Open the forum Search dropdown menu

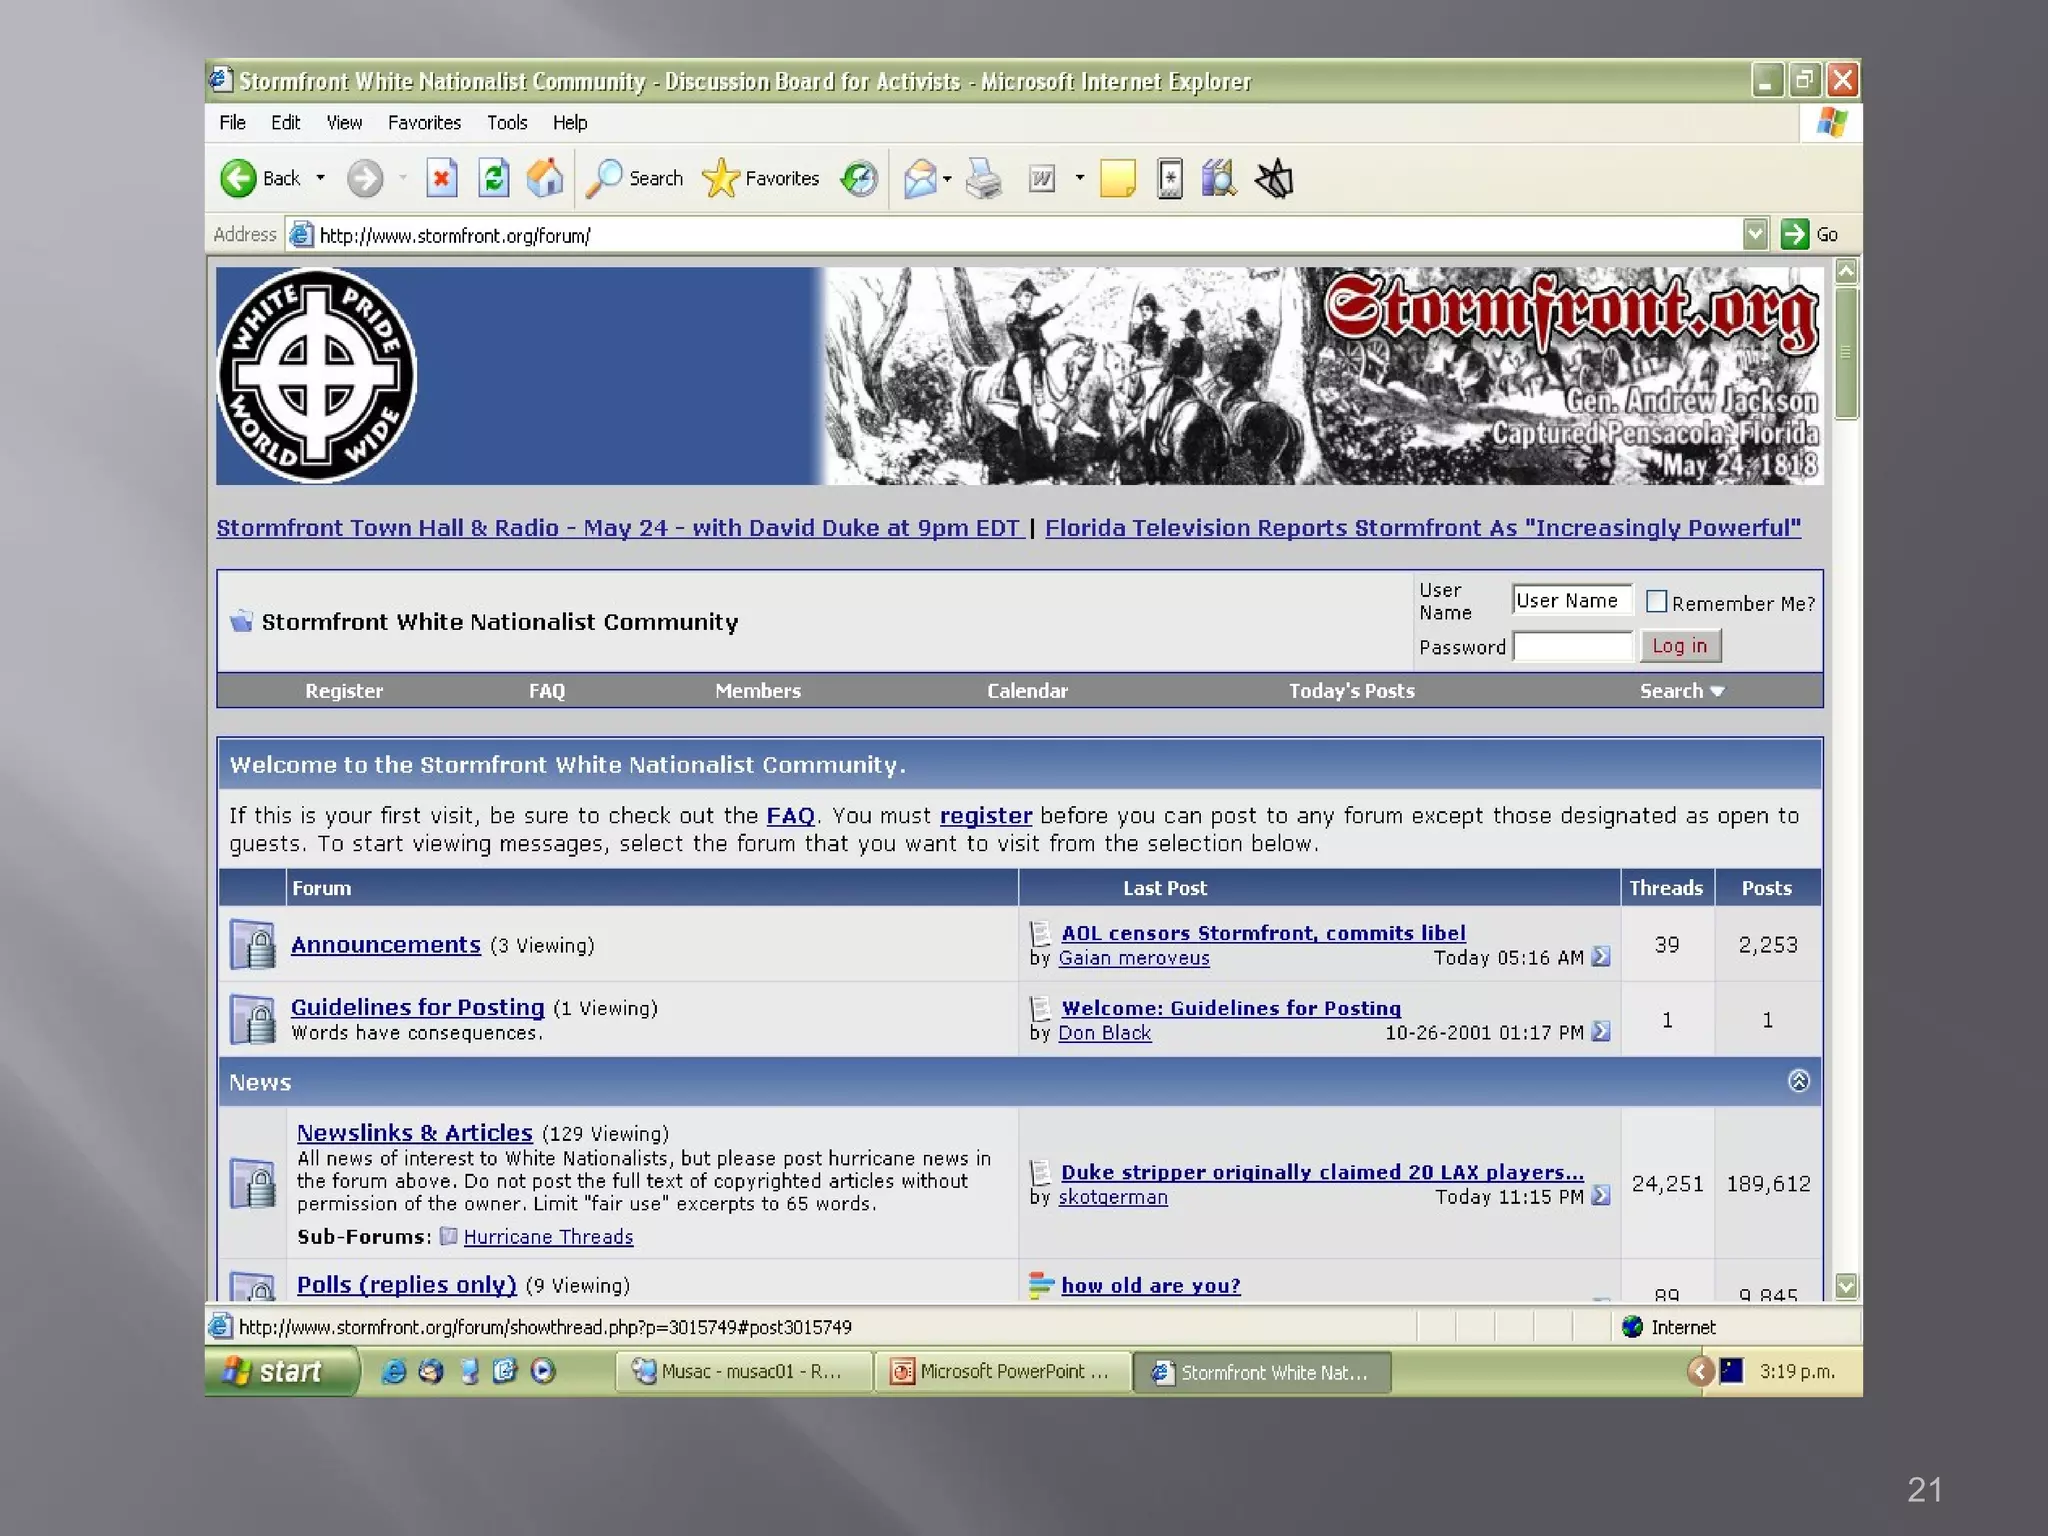[1682, 691]
